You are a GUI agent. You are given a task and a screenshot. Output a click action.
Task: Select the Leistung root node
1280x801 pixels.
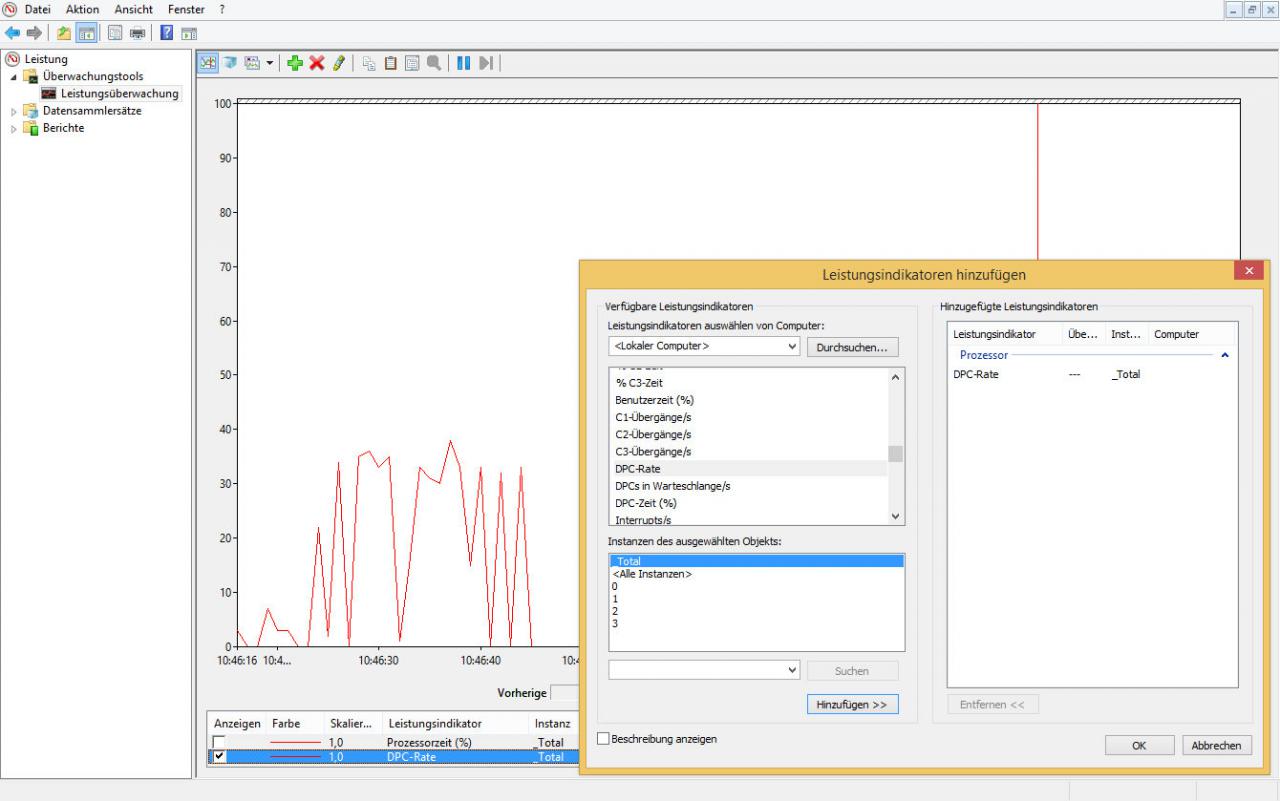click(46, 59)
